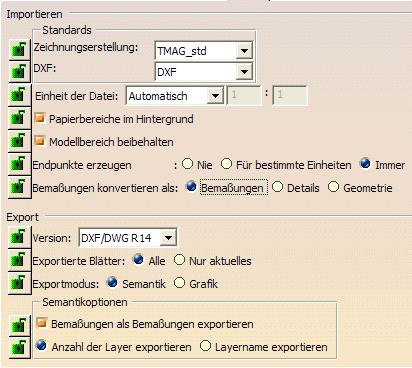Viewport: 412px width, 368px height.
Task: Select the Grafik export mode
Action: [179, 283]
